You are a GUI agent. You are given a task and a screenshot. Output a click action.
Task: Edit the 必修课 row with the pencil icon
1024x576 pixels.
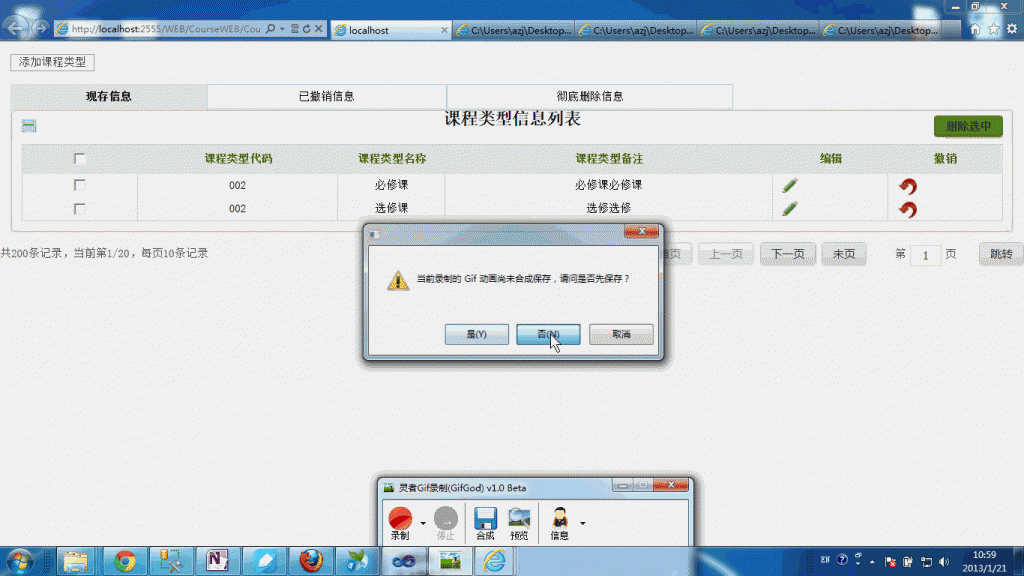pyautogui.click(x=790, y=185)
